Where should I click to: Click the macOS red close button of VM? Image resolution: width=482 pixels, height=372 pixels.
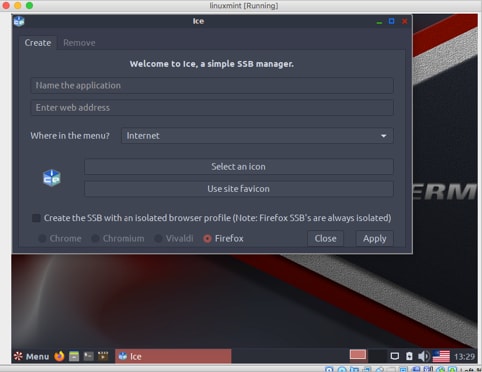6,6
